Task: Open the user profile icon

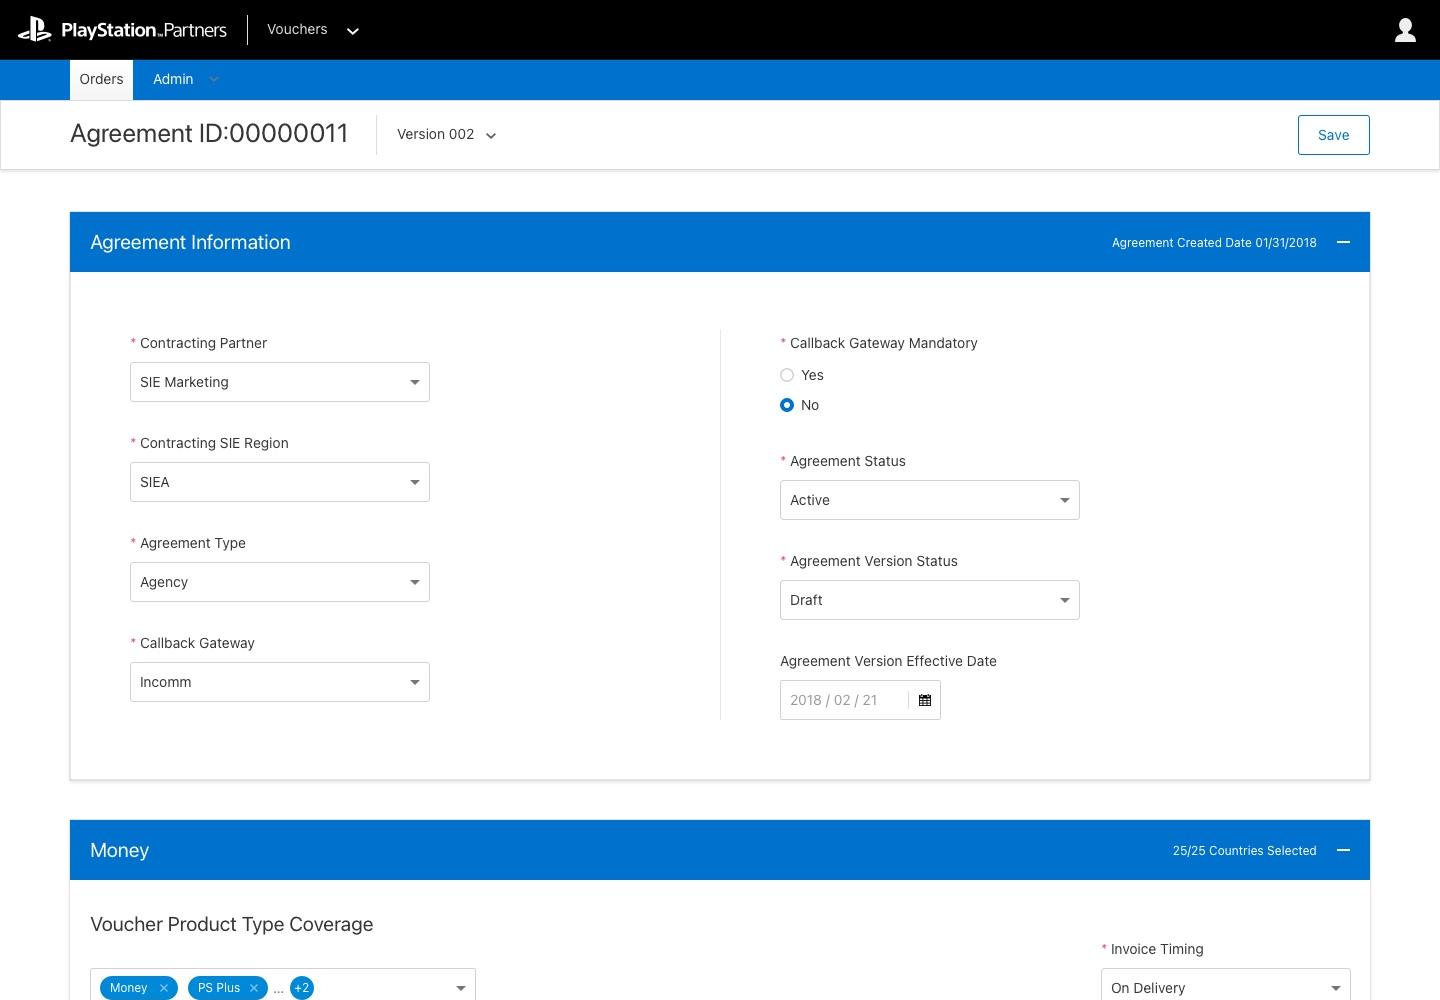Action: coord(1405,30)
